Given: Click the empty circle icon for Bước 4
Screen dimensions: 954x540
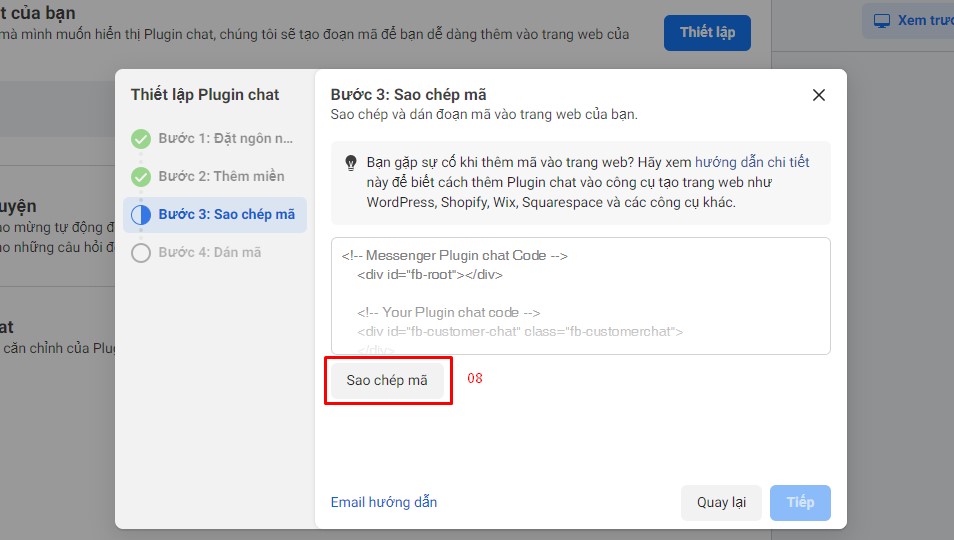Looking at the screenshot, I should pyautogui.click(x=141, y=253).
